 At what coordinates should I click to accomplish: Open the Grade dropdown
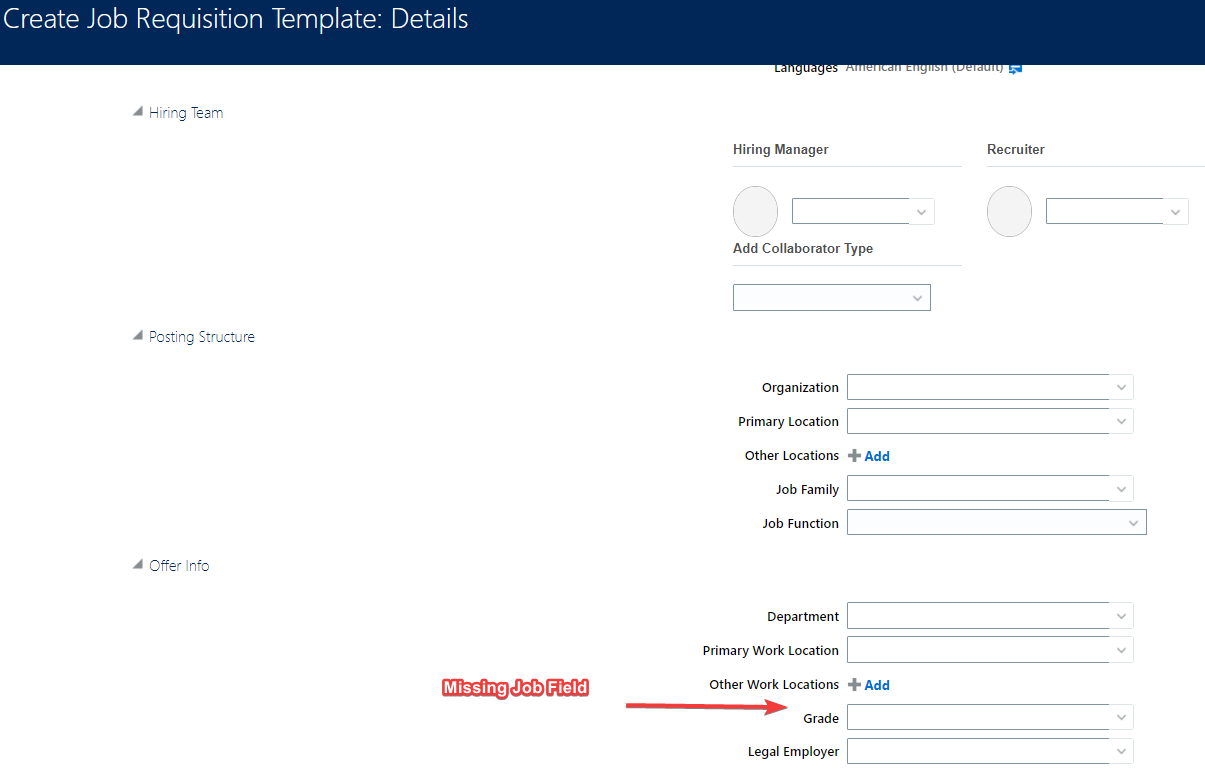coord(1121,717)
